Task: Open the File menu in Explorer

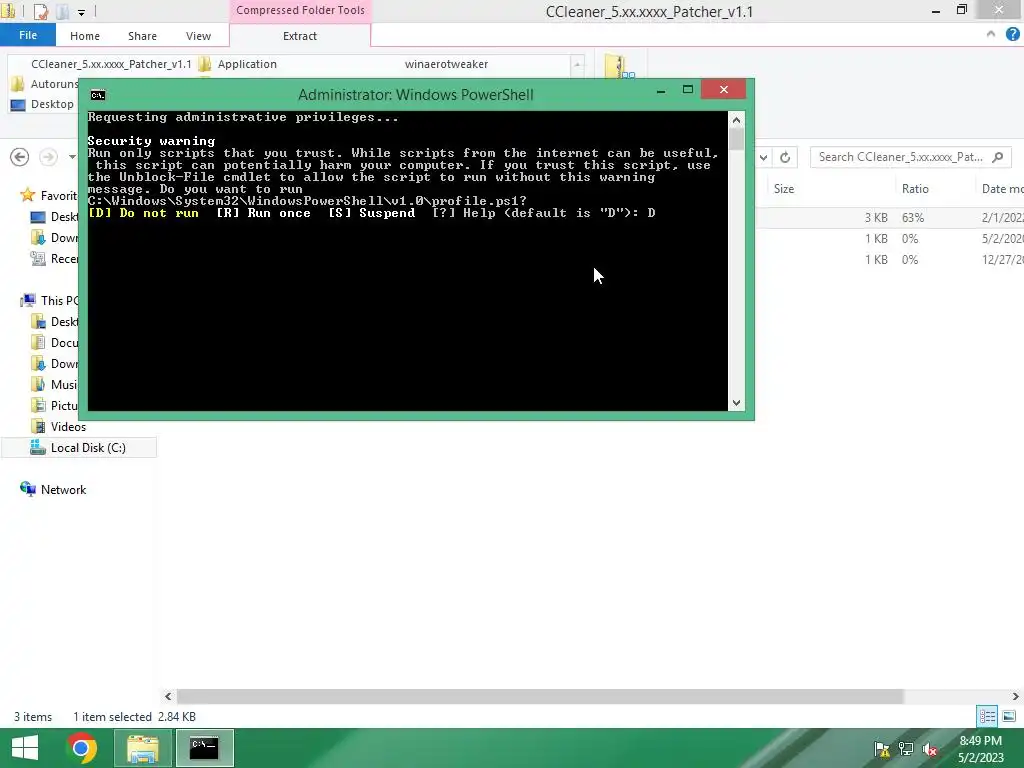Action: click(27, 35)
